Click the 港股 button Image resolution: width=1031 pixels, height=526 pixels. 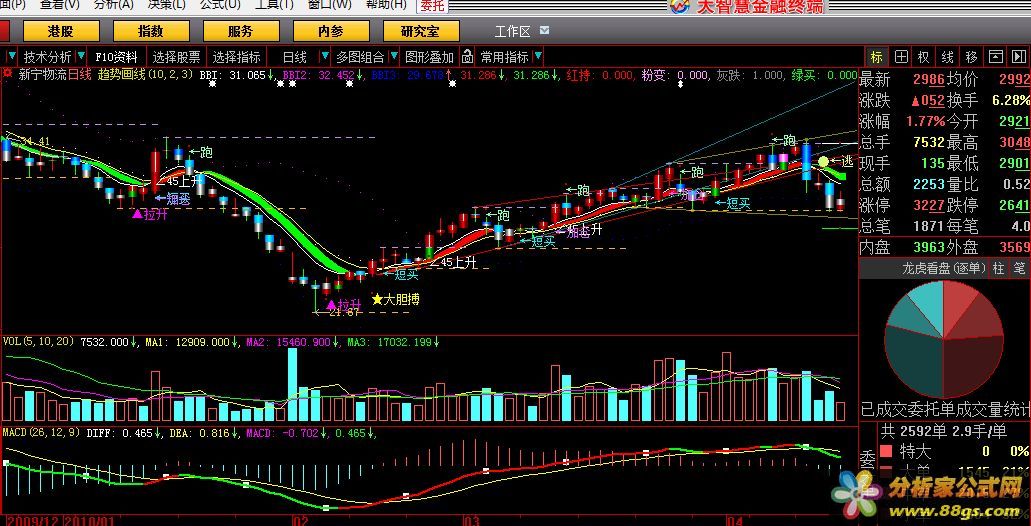click(x=61, y=32)
